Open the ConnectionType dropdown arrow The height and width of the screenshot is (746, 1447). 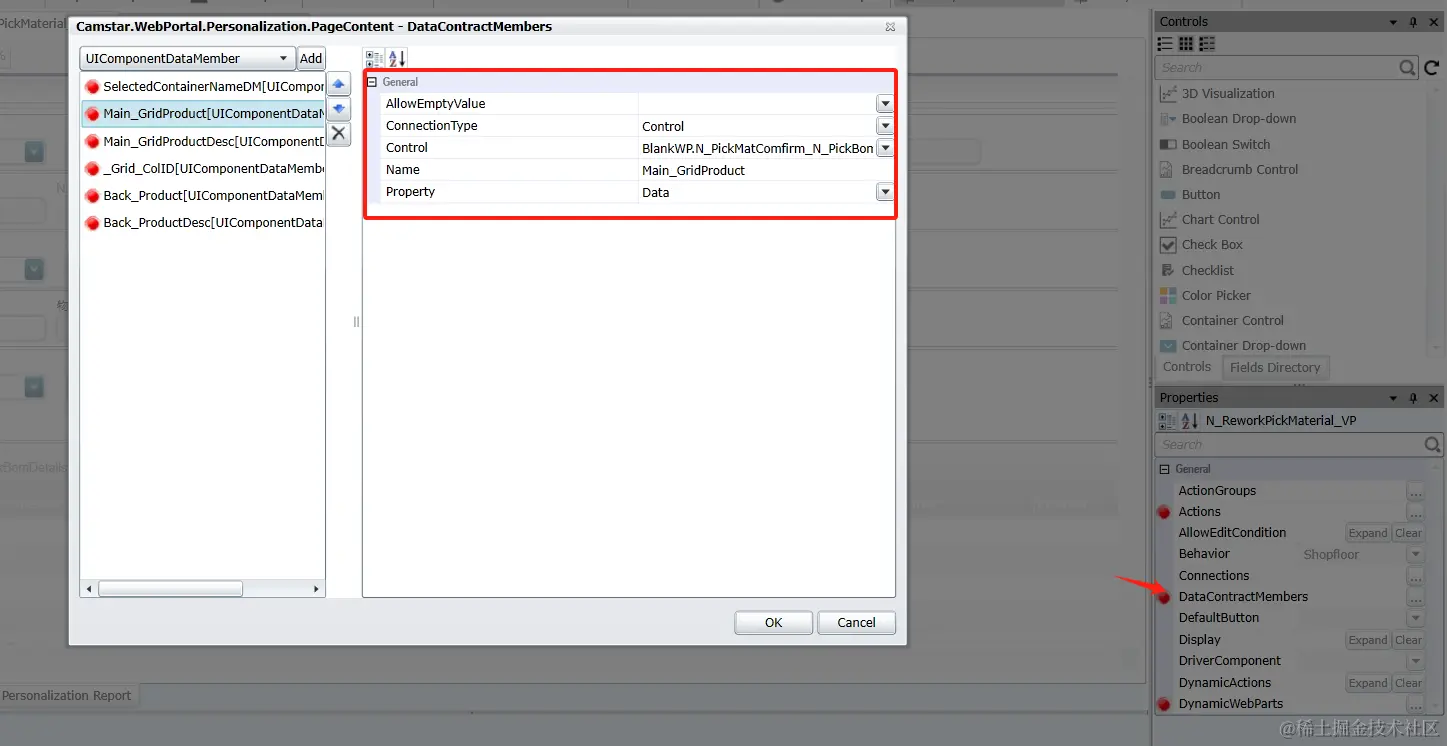pos(884,126)
